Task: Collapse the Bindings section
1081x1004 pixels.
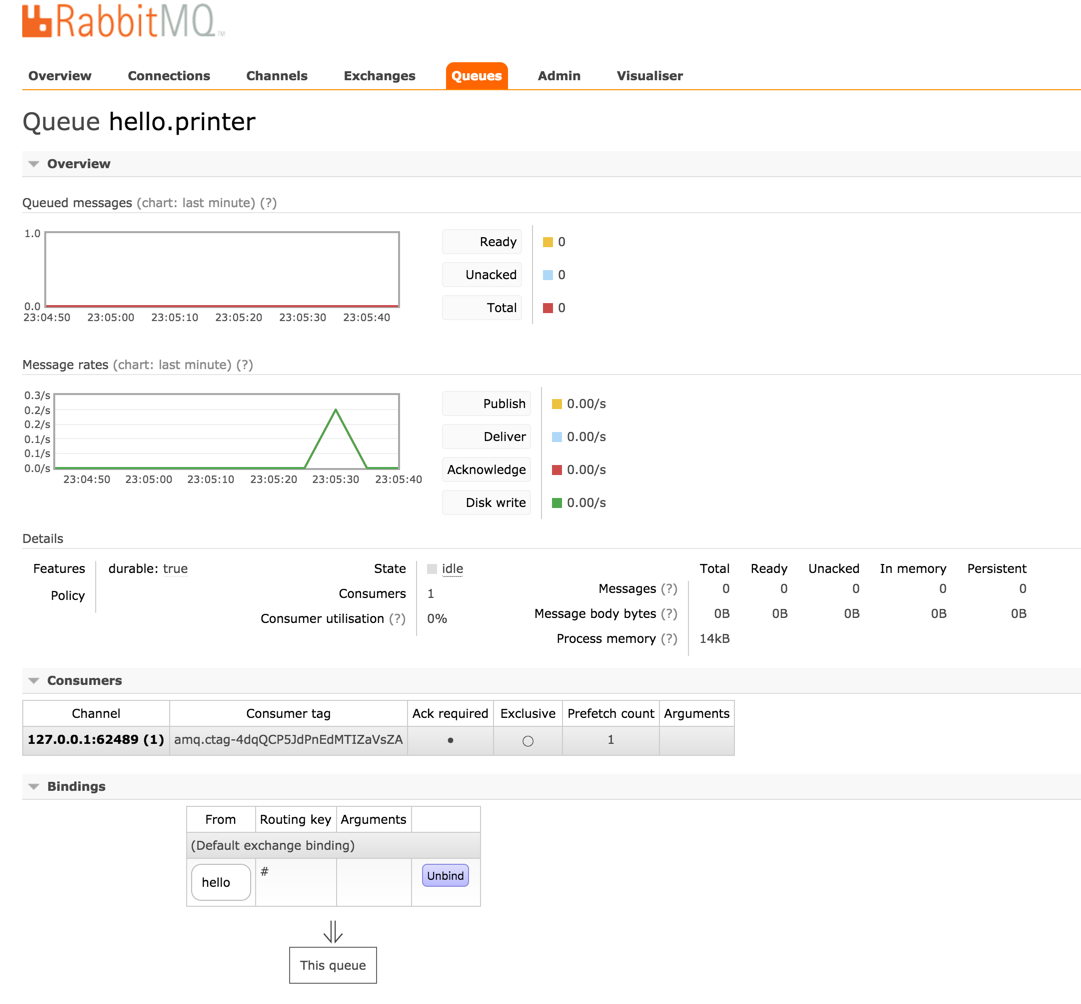Action: [34, 787]
